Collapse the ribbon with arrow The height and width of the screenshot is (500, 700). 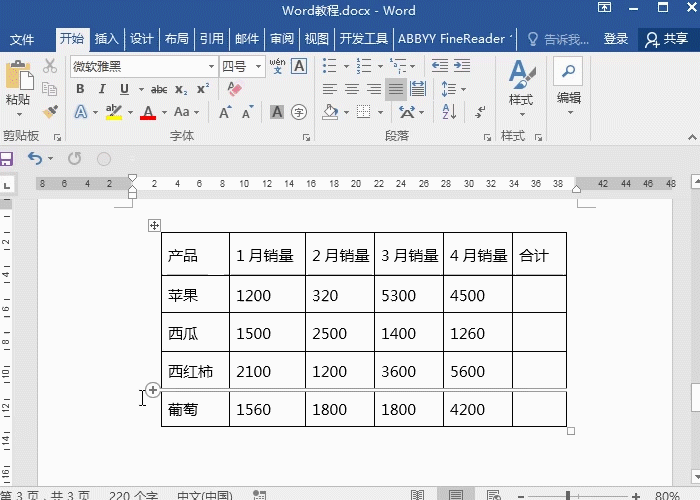692,137
